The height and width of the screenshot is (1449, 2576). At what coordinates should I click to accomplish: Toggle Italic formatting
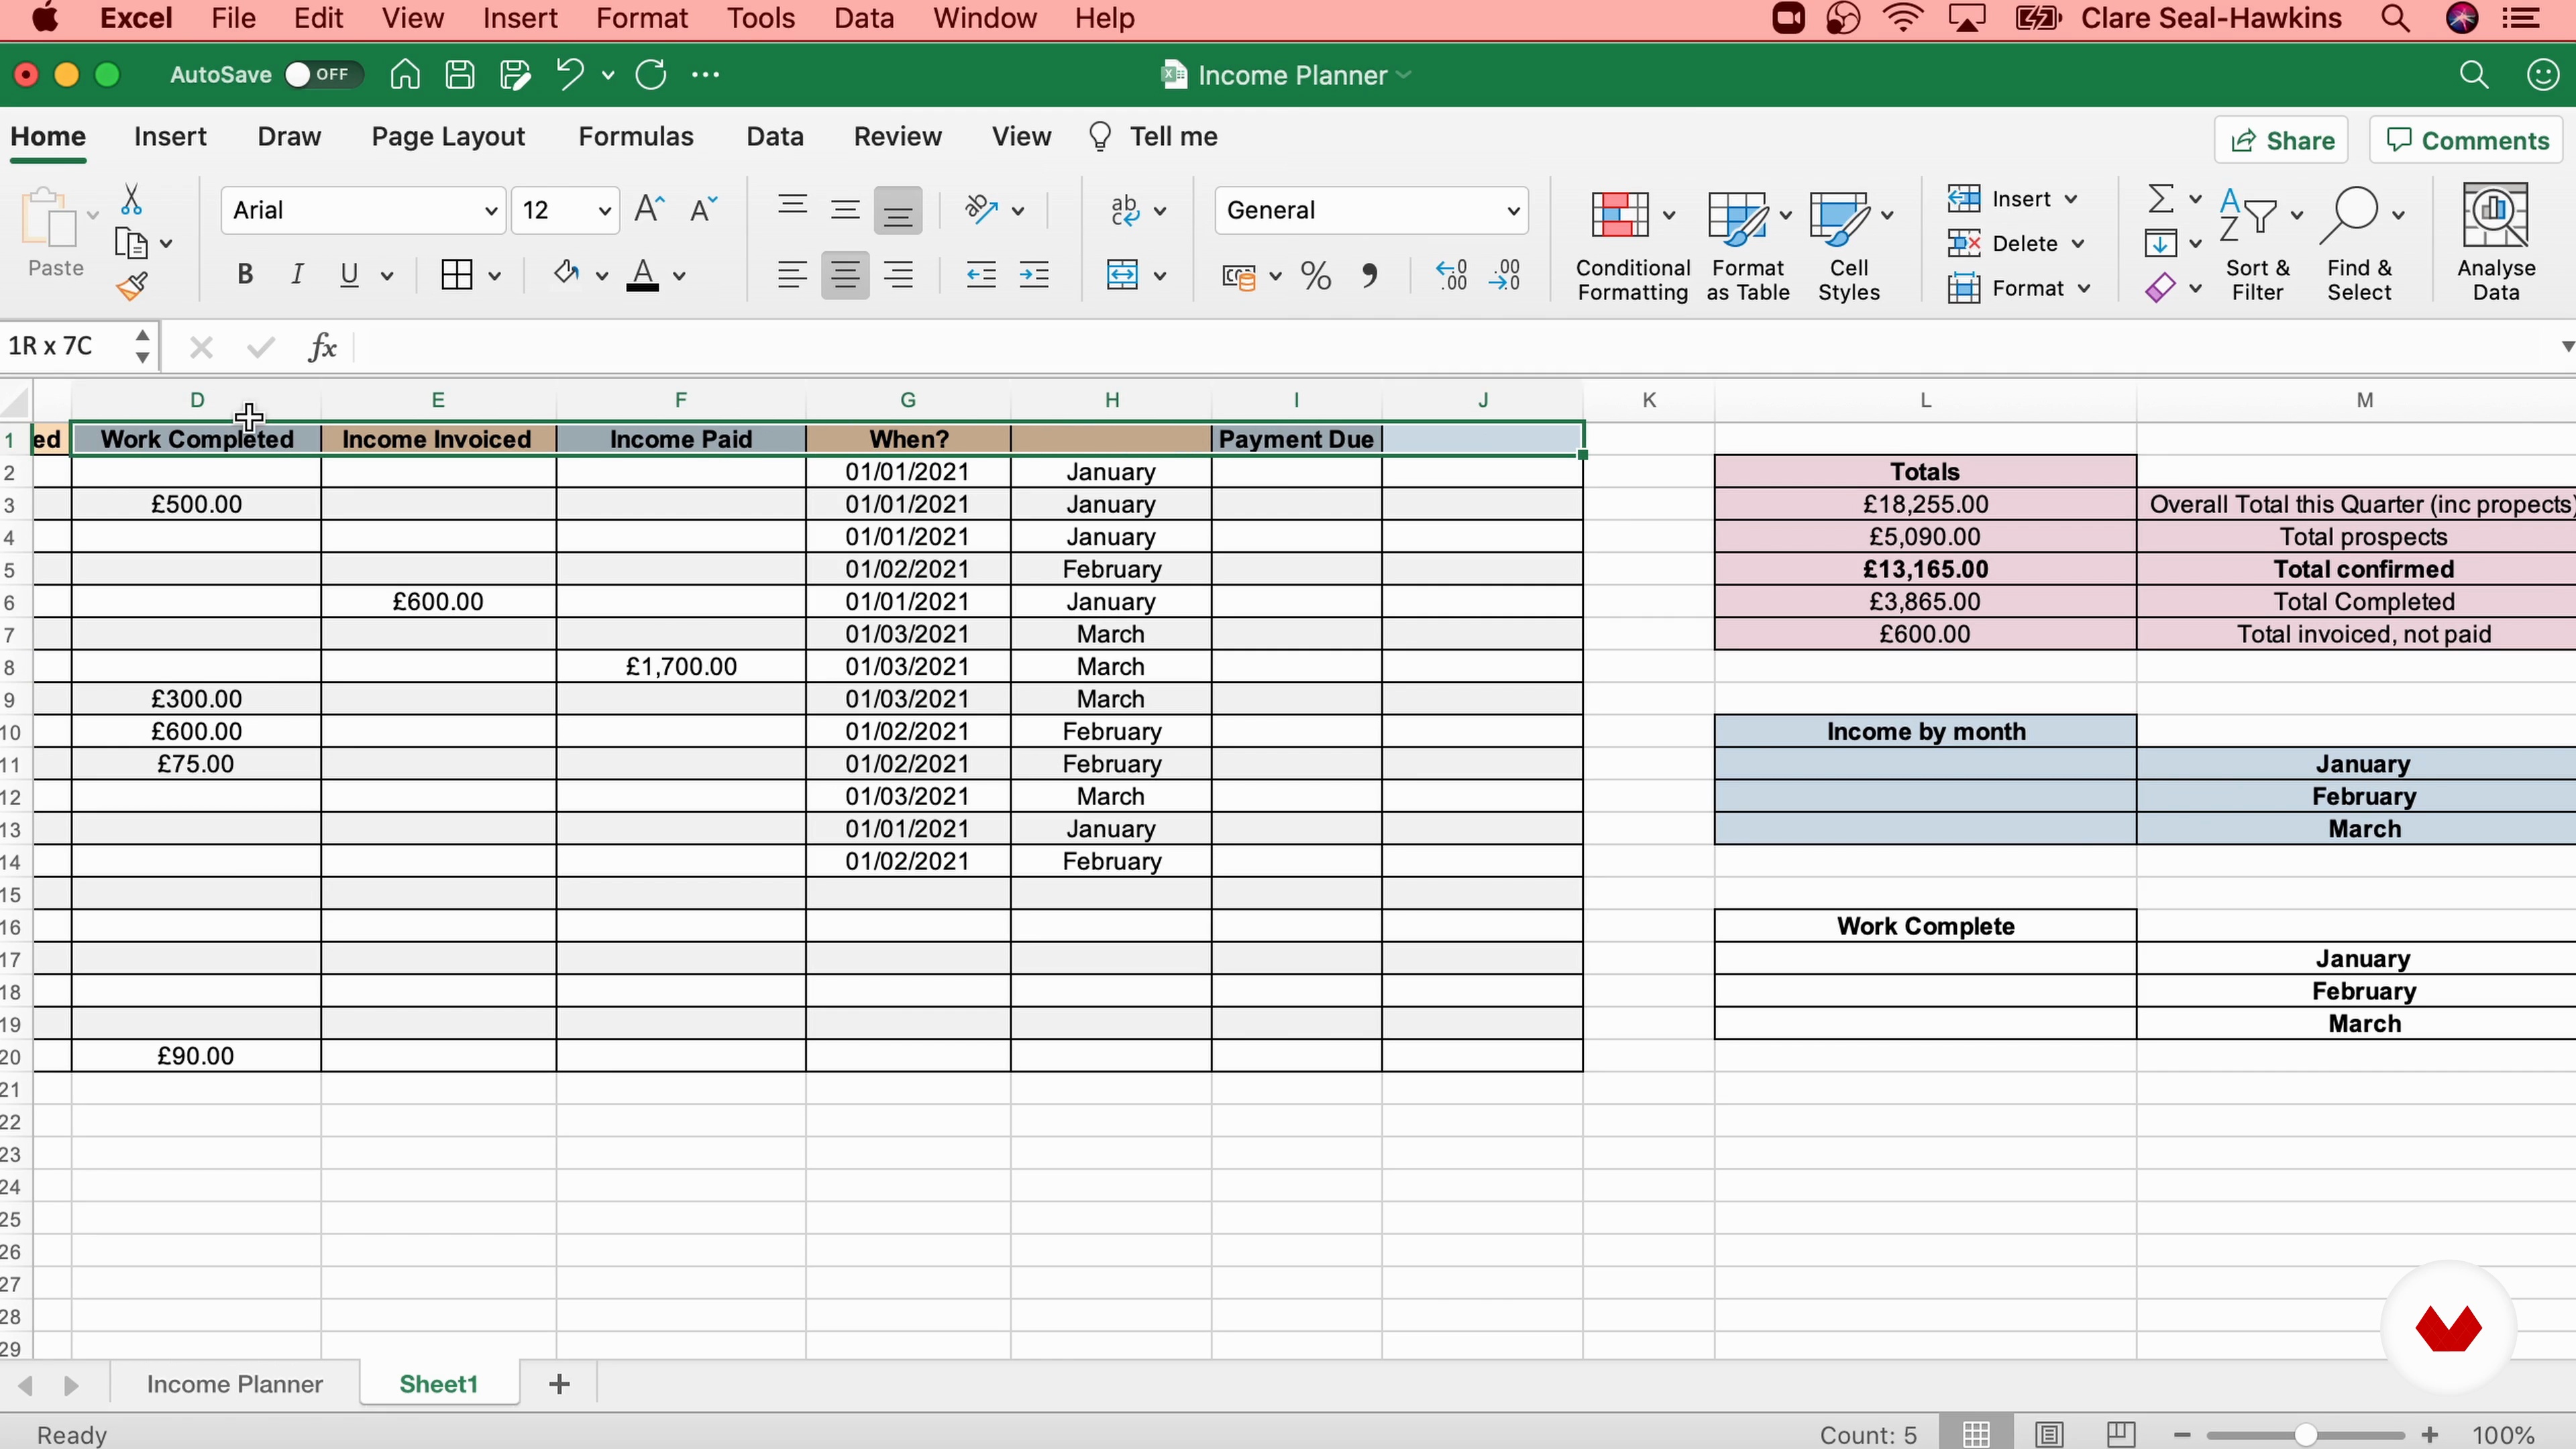click(297, 274)
